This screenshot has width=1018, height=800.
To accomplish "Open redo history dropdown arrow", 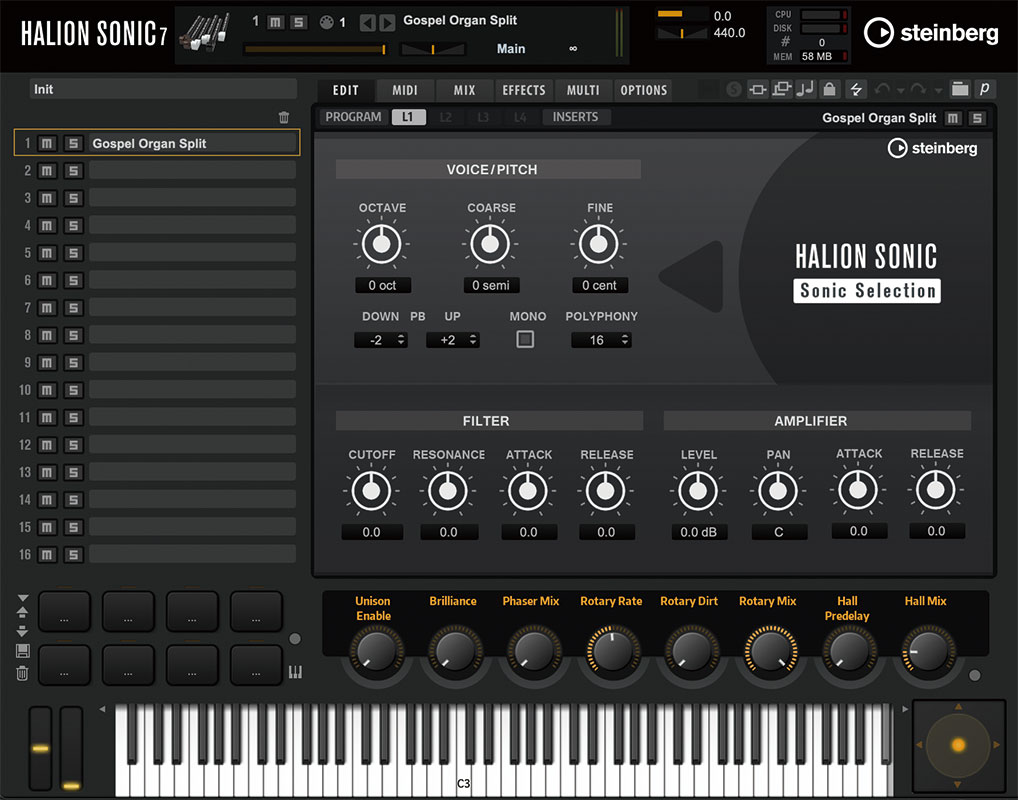I will [x=938, y=91].
